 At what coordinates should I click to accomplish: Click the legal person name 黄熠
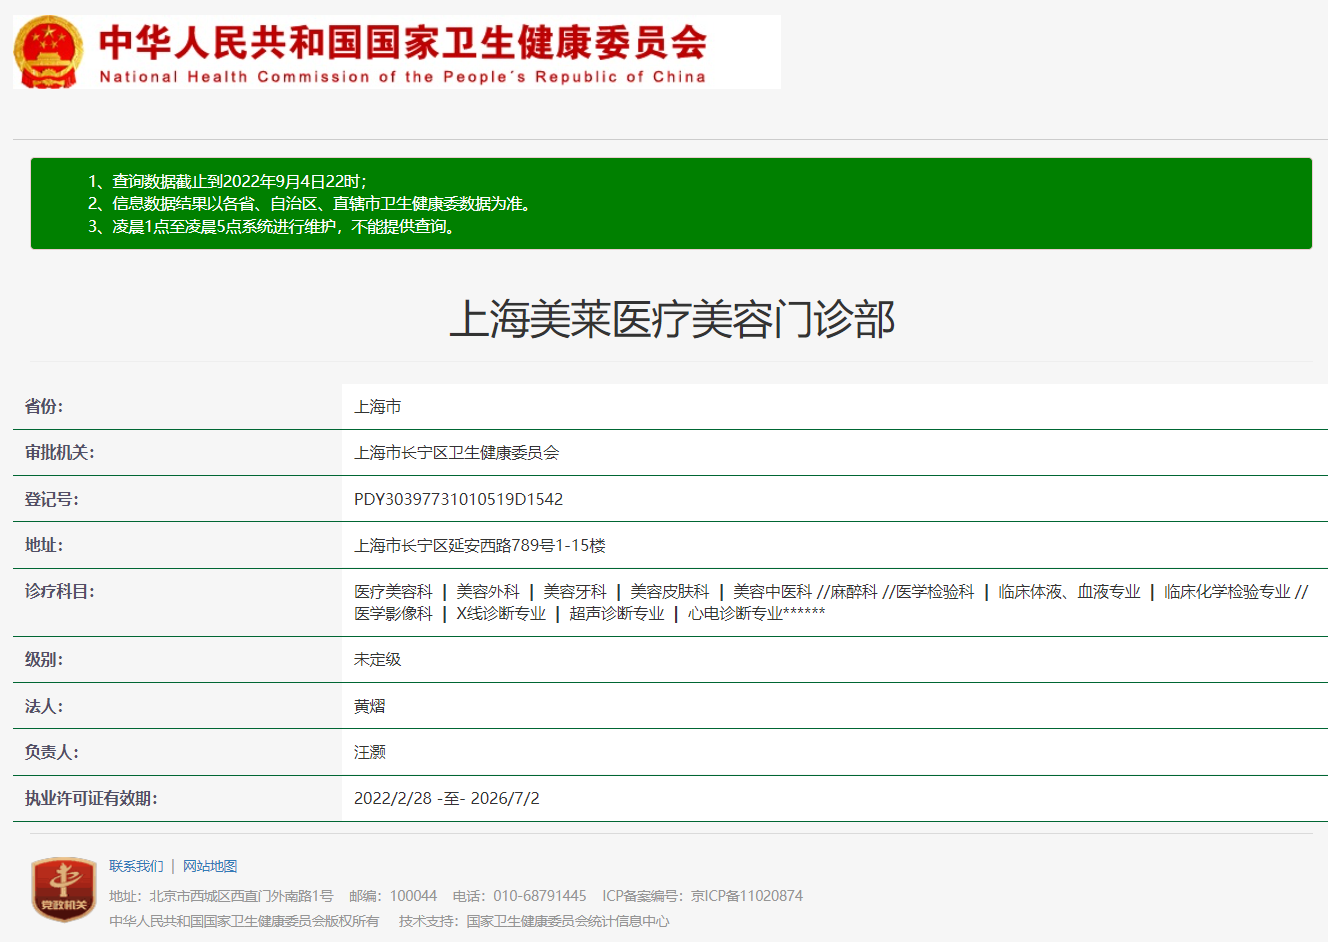(x=370, y=706)
